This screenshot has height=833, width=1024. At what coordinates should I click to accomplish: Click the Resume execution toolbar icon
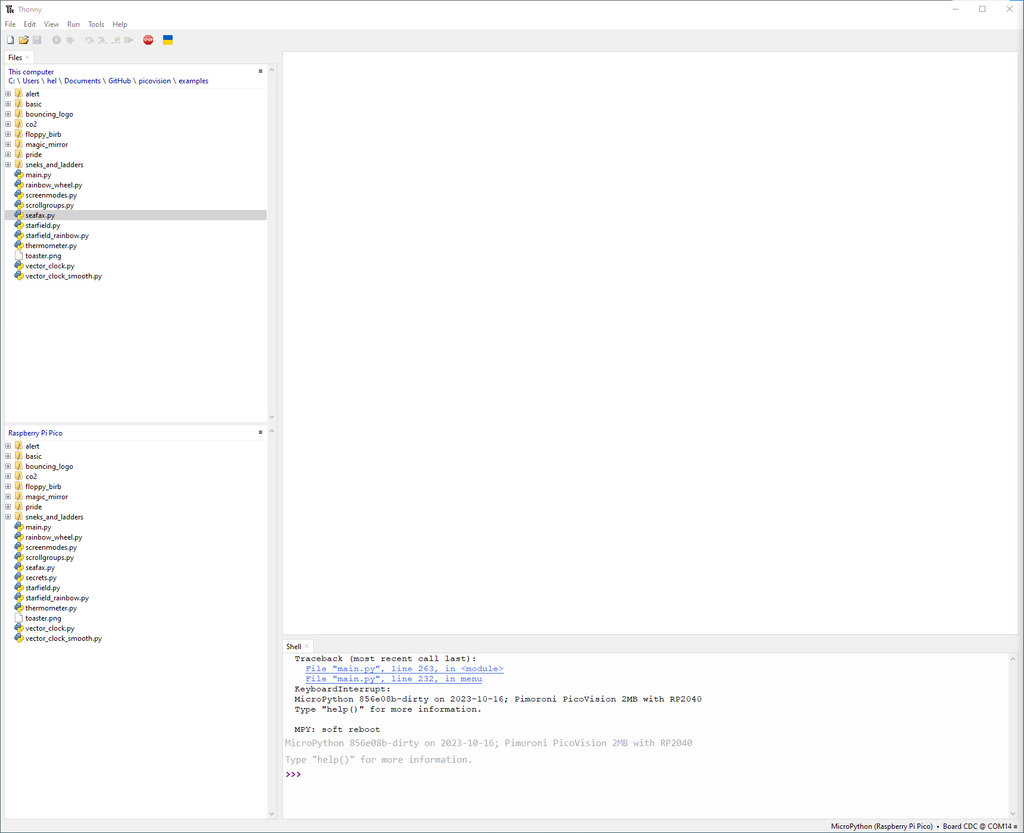point(130,40)
